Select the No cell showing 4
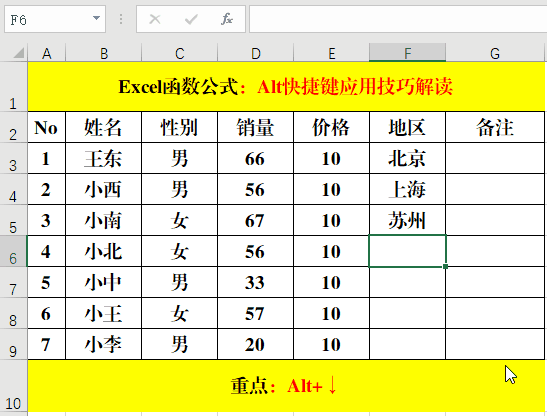This screenshot has width=547, height=416. [x=46, y=251]
